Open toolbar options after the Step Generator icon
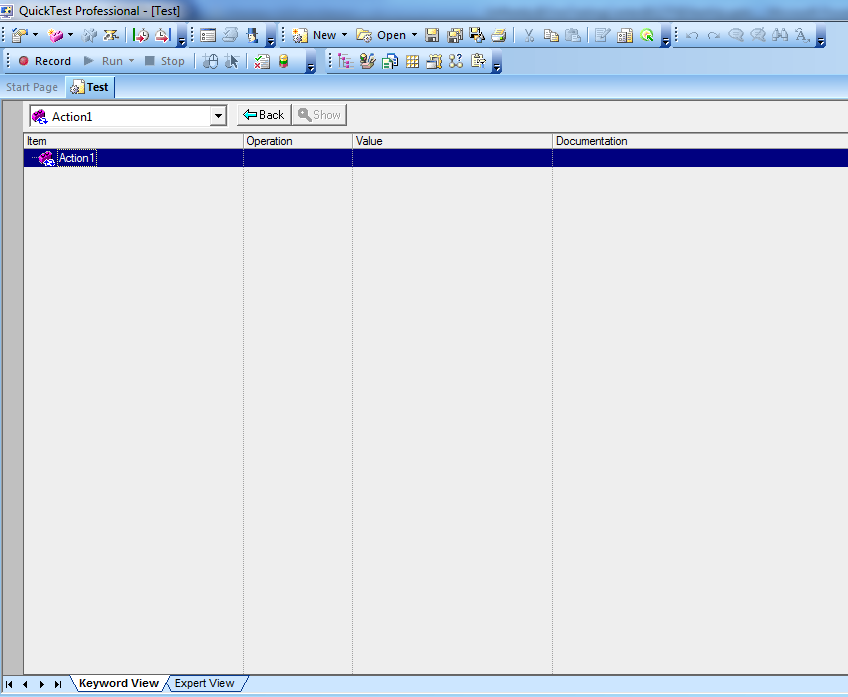The image size is (848, 697). 271,36
